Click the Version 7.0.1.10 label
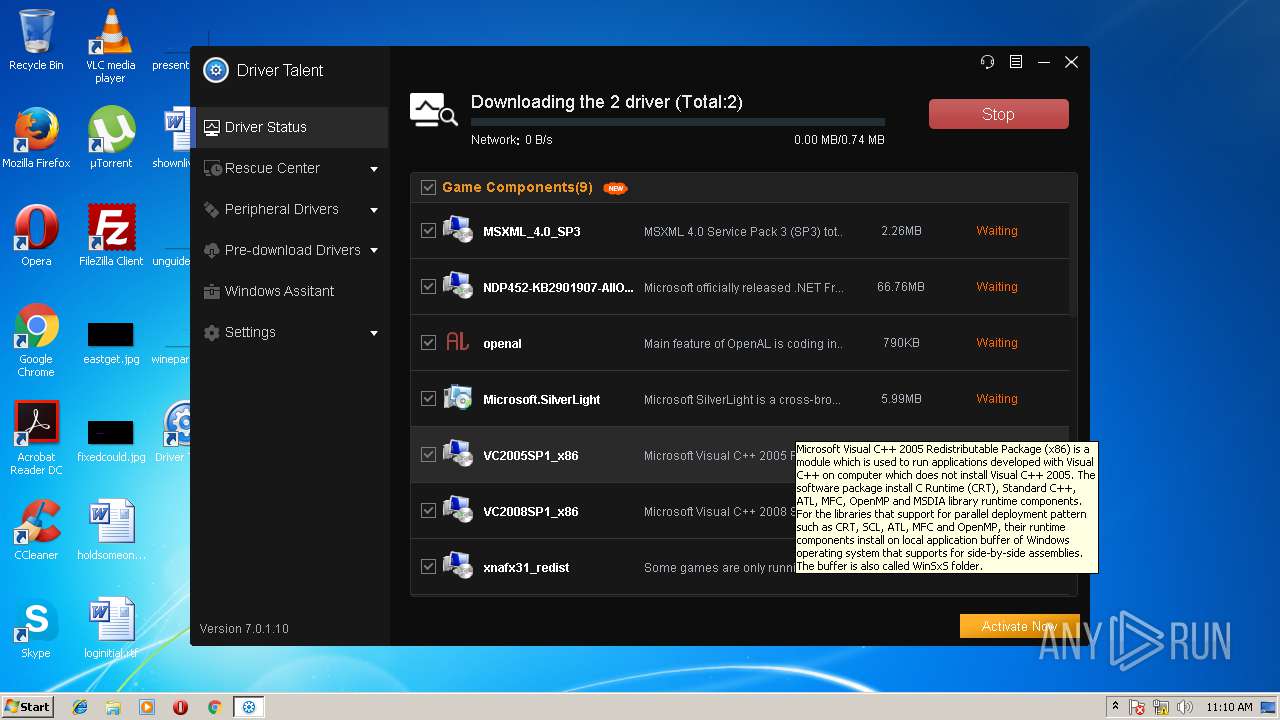 244,628
